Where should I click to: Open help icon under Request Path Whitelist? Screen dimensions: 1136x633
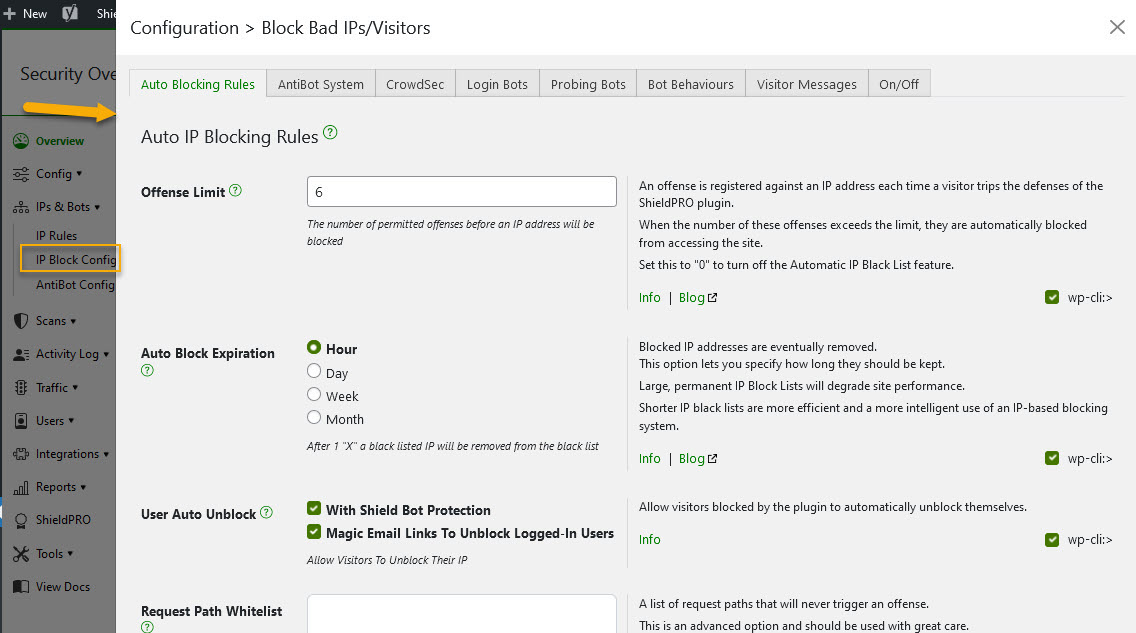coord(147,627)
